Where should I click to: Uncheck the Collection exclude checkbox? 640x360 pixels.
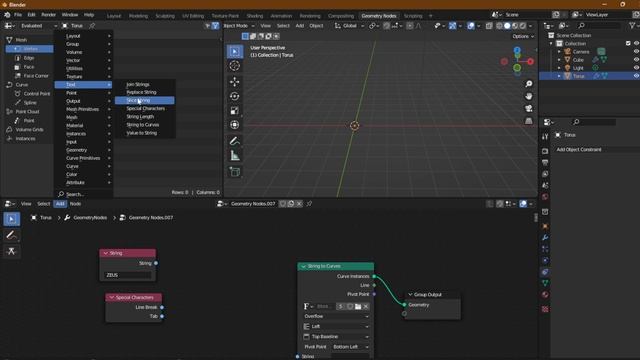tap(628, 44)
